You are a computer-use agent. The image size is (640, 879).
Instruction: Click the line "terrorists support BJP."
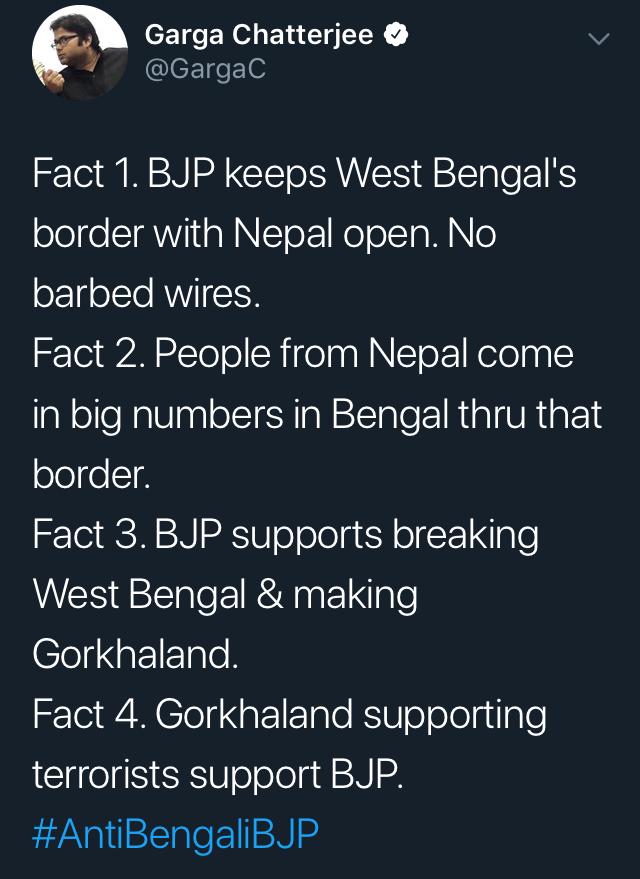tap(217, 775)
